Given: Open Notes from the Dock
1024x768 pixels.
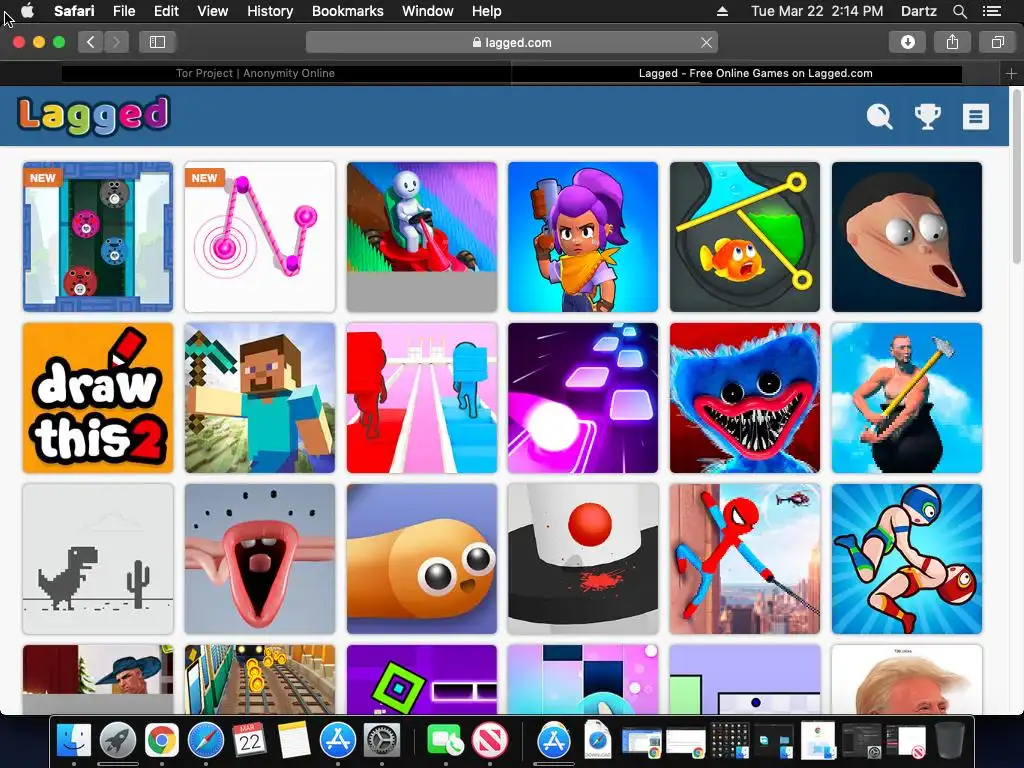Looking at the screenshot, I should pyautogui.click(x=294, y=741).
